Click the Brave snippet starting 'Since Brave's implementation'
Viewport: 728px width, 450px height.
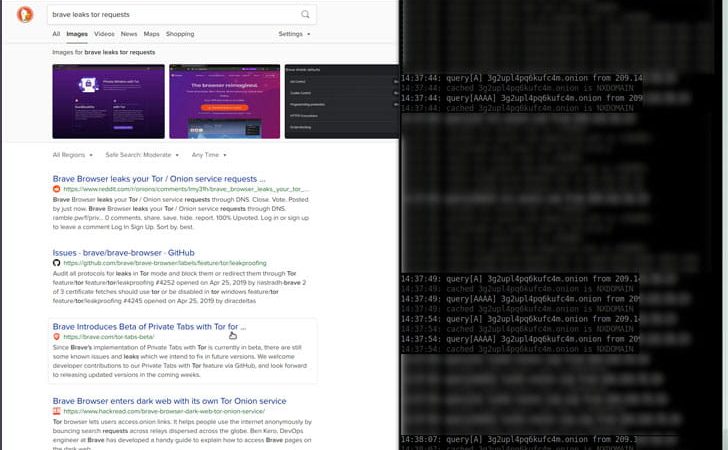coord(180,361)
